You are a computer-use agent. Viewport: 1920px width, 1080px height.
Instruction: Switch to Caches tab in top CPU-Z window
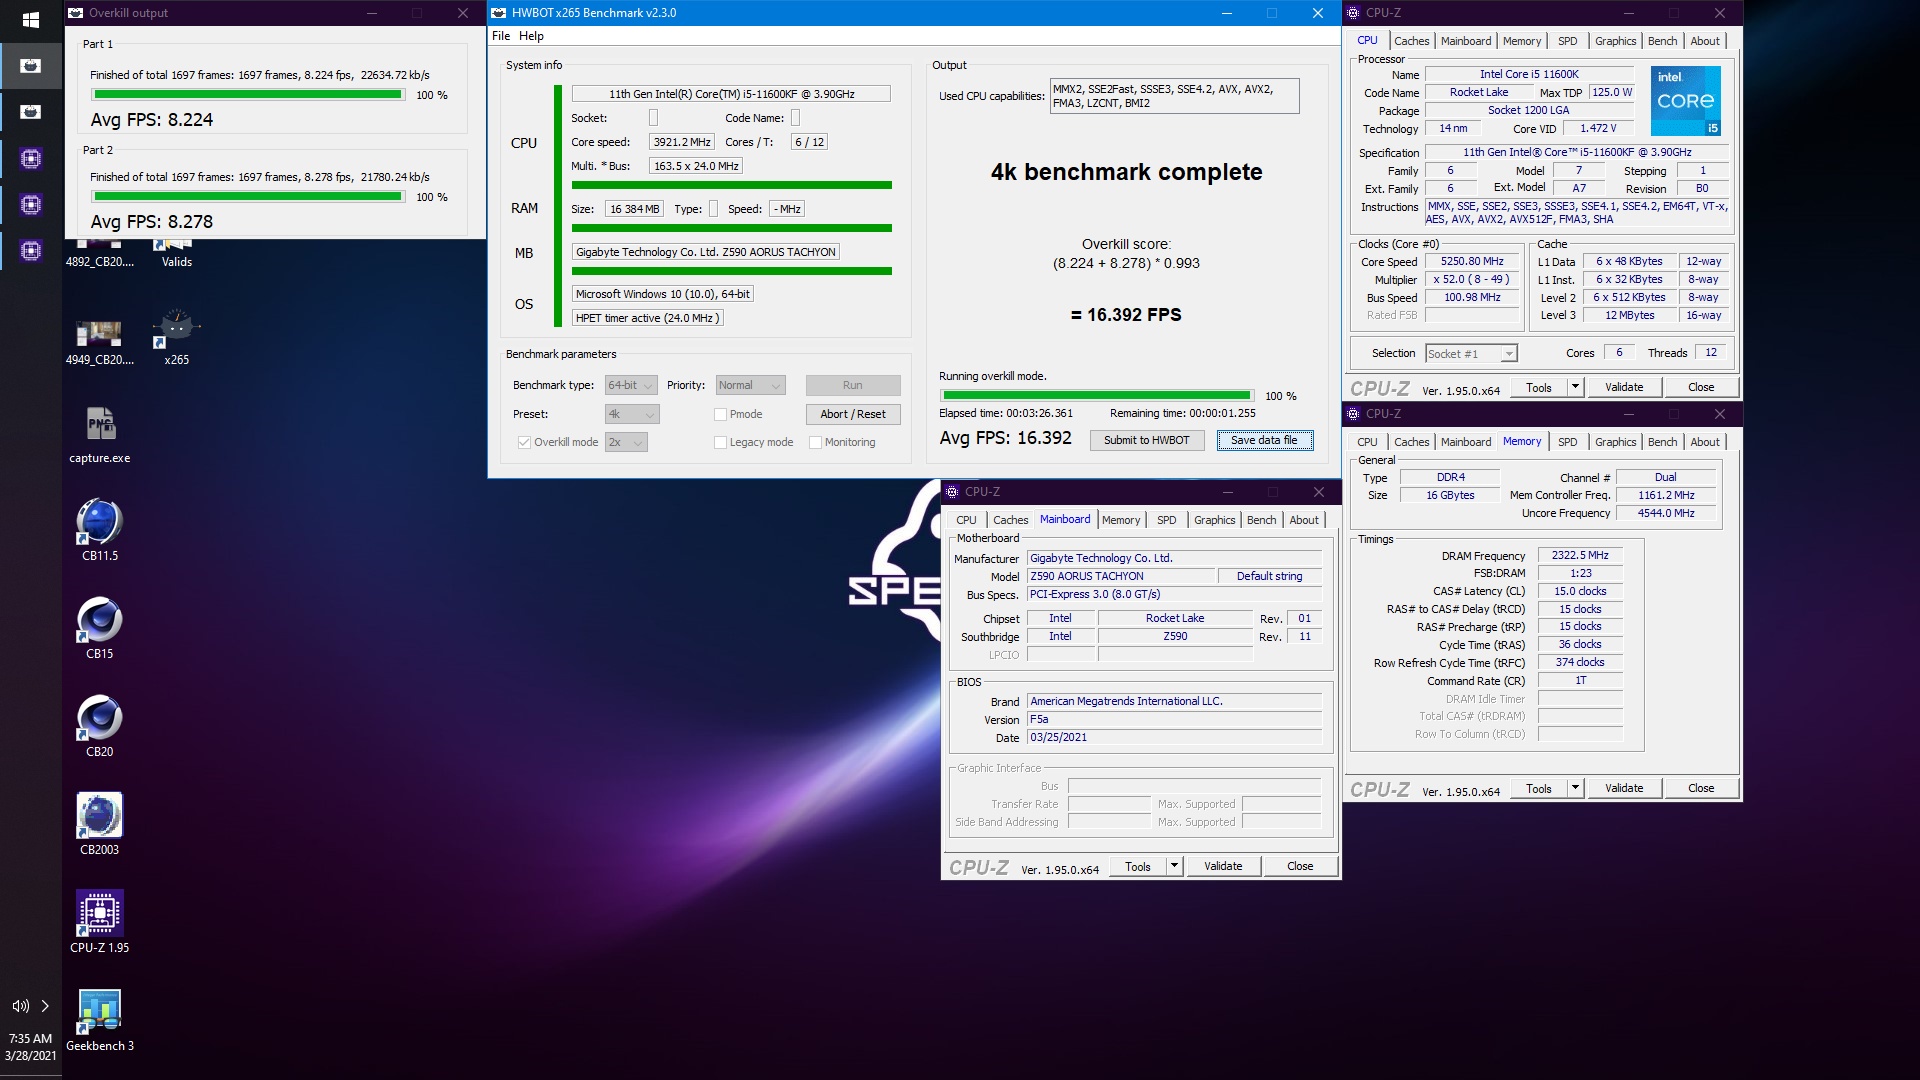point(1411,41)
